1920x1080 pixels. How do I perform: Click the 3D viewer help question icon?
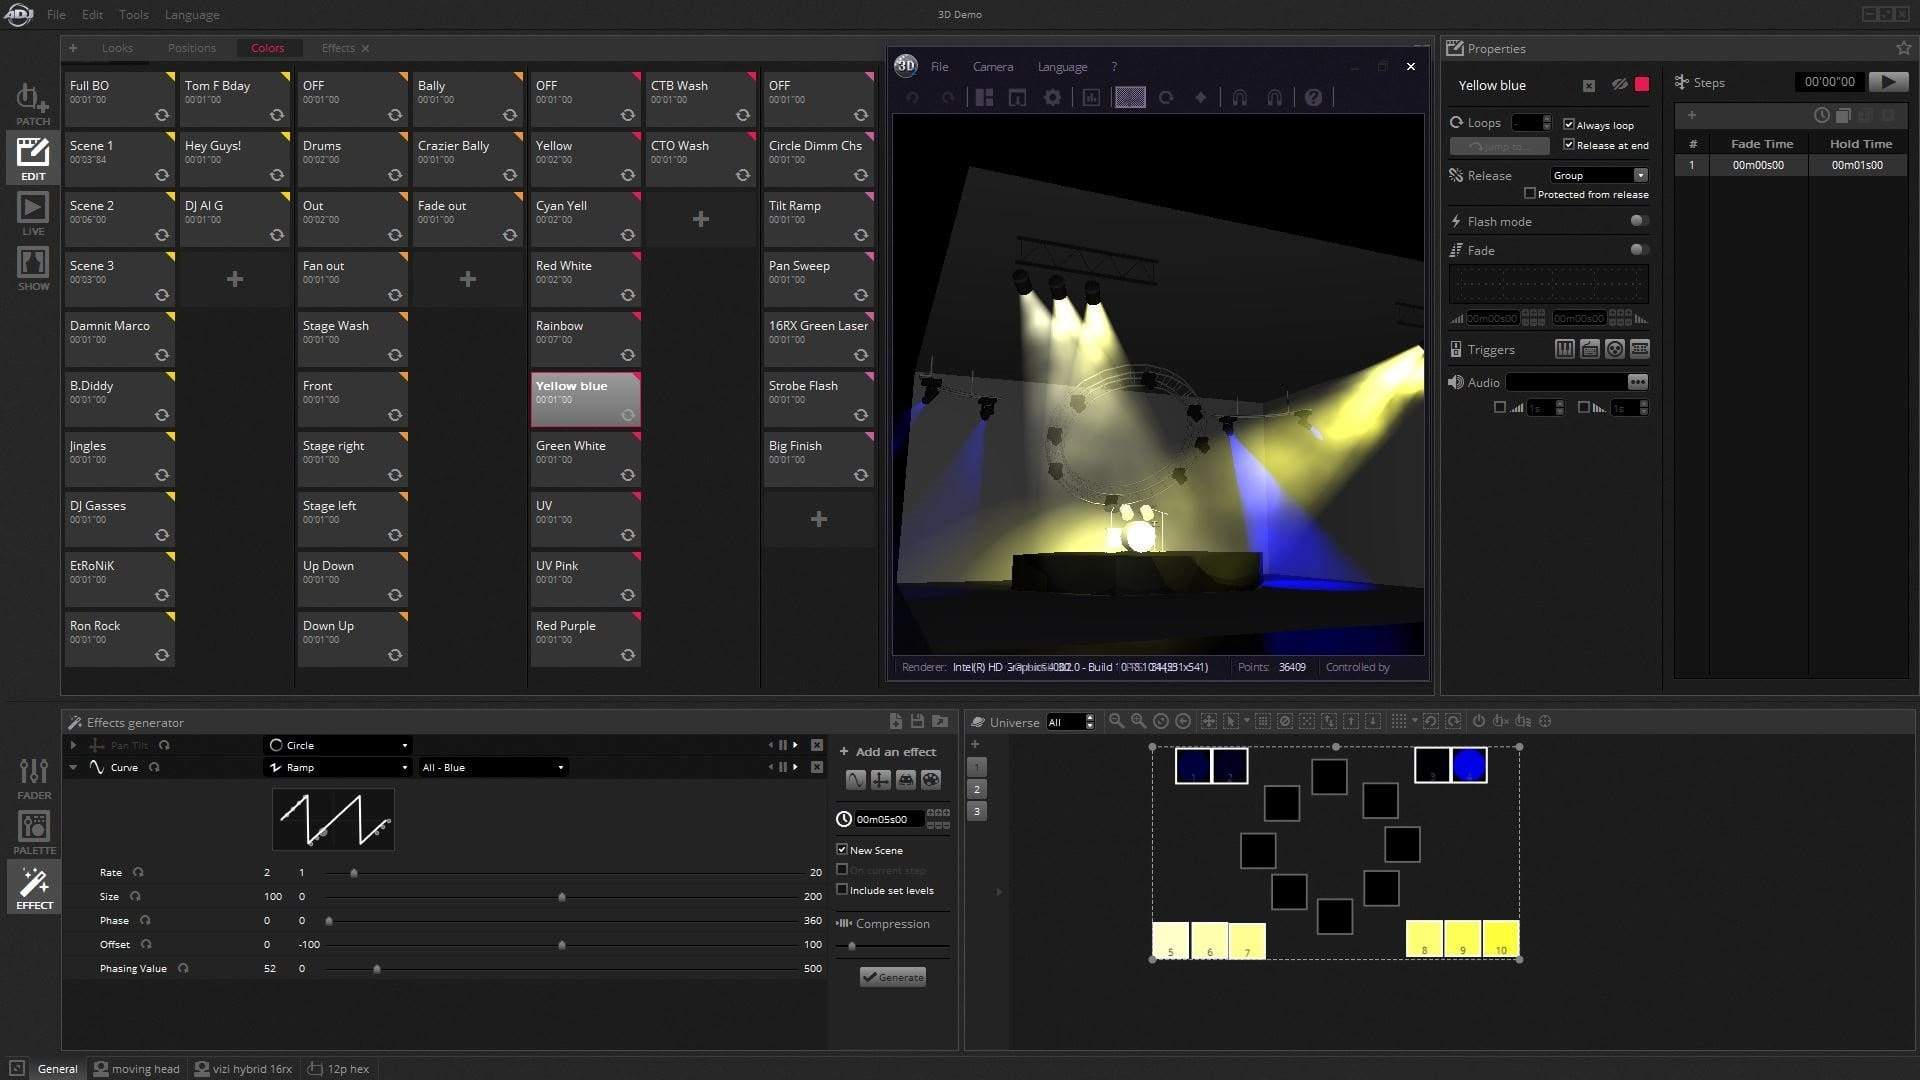tap(1313, 97)
